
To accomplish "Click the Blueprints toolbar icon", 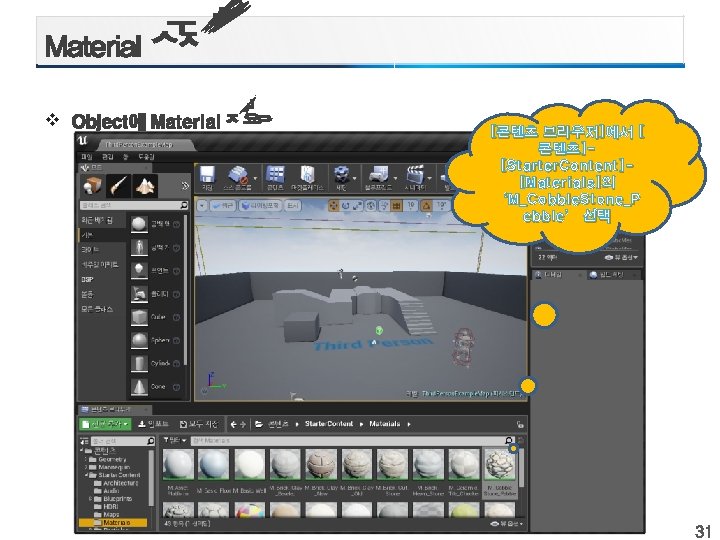I will [379, 175].
